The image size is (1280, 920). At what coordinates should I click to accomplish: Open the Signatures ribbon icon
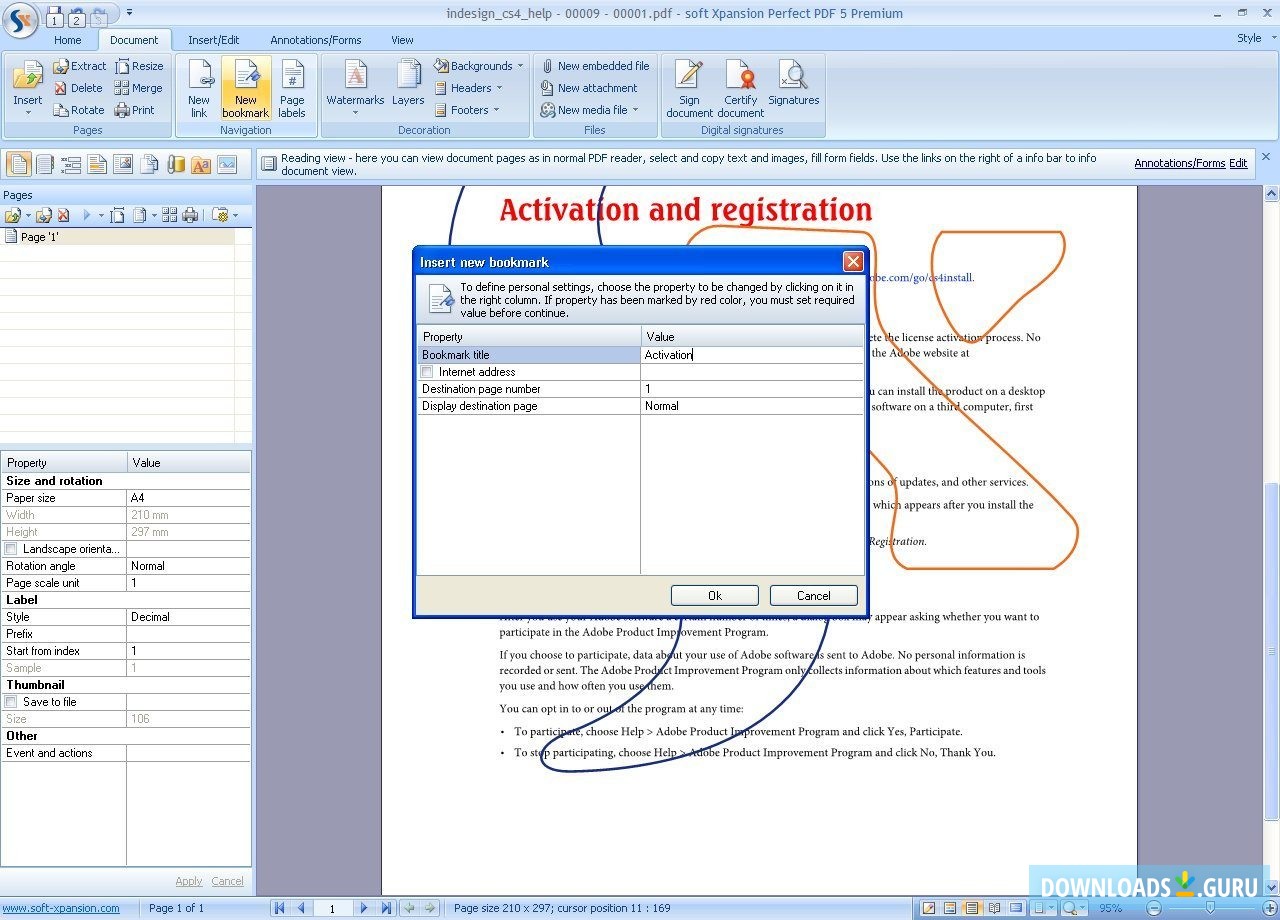[x=794, y=83]
